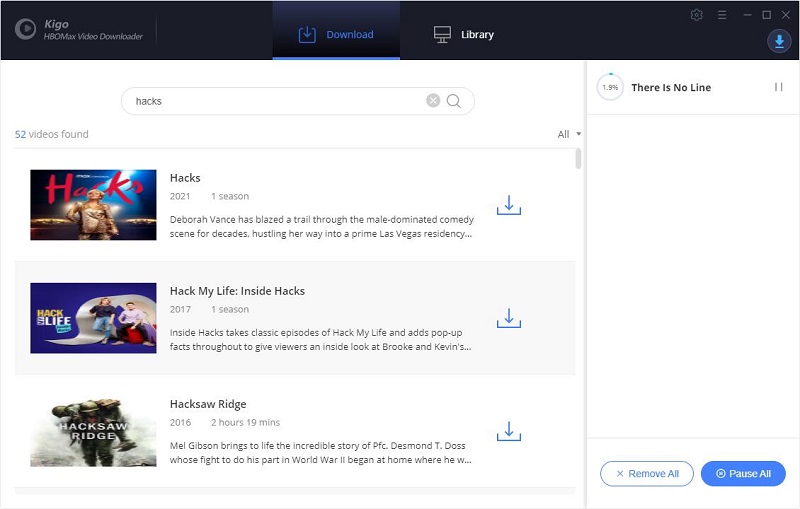The image size is (800, 509).
Task: Clear the search text with the X icon
Action: (433, 100)
